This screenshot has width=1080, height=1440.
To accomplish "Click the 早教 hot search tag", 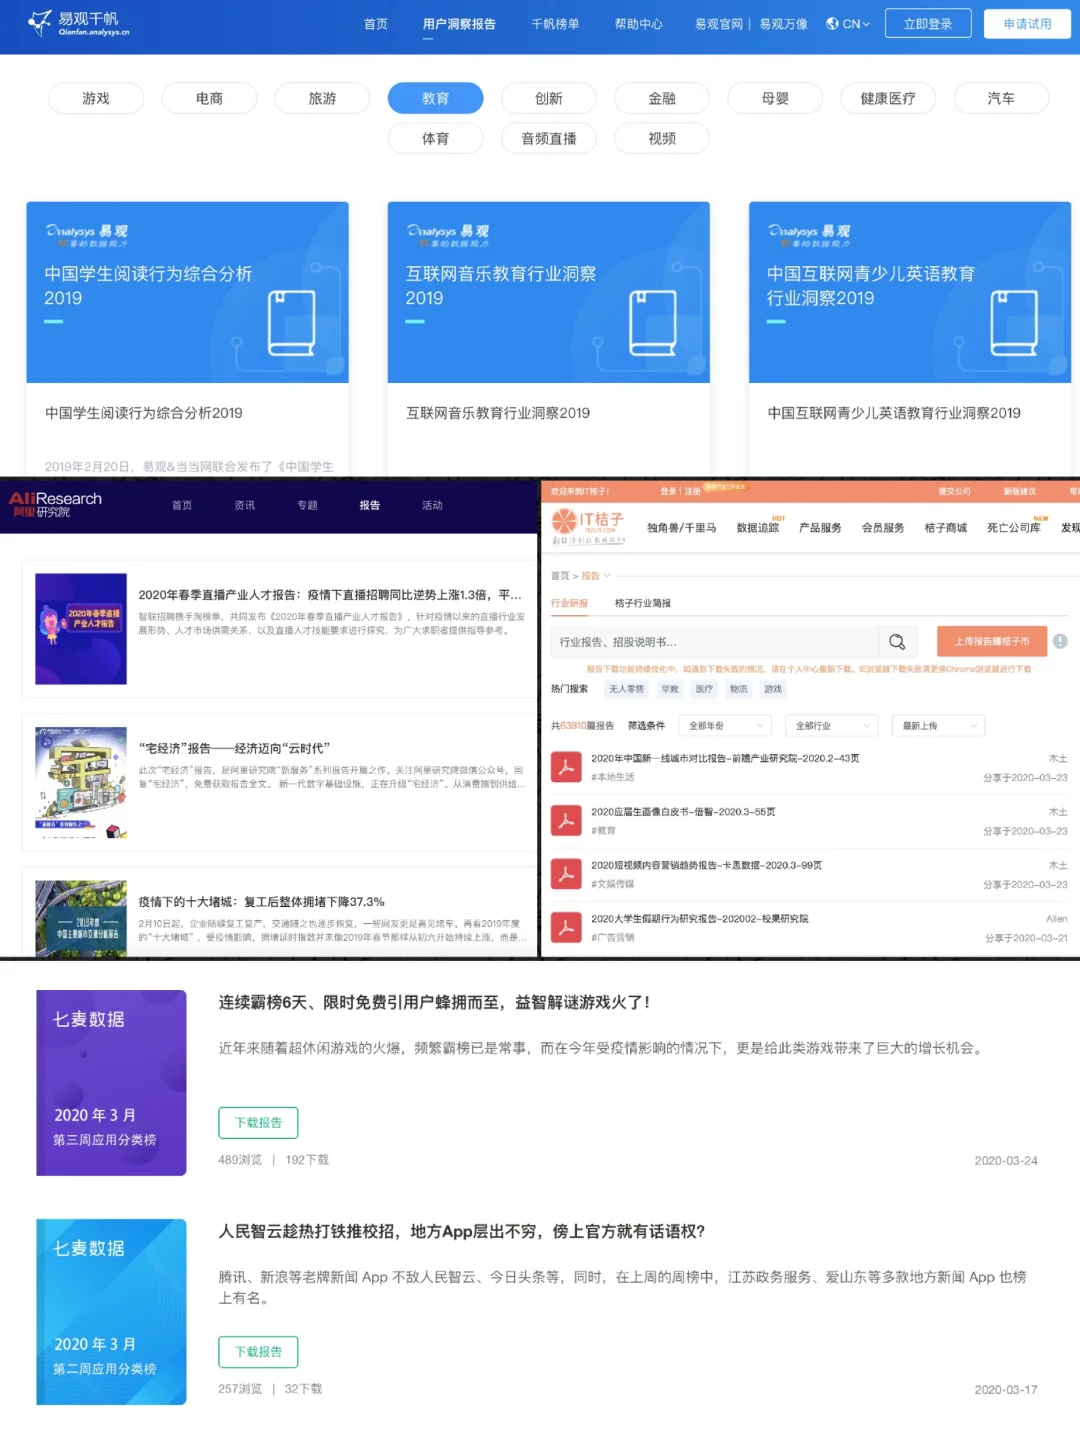I will click(x=670, y=689).
